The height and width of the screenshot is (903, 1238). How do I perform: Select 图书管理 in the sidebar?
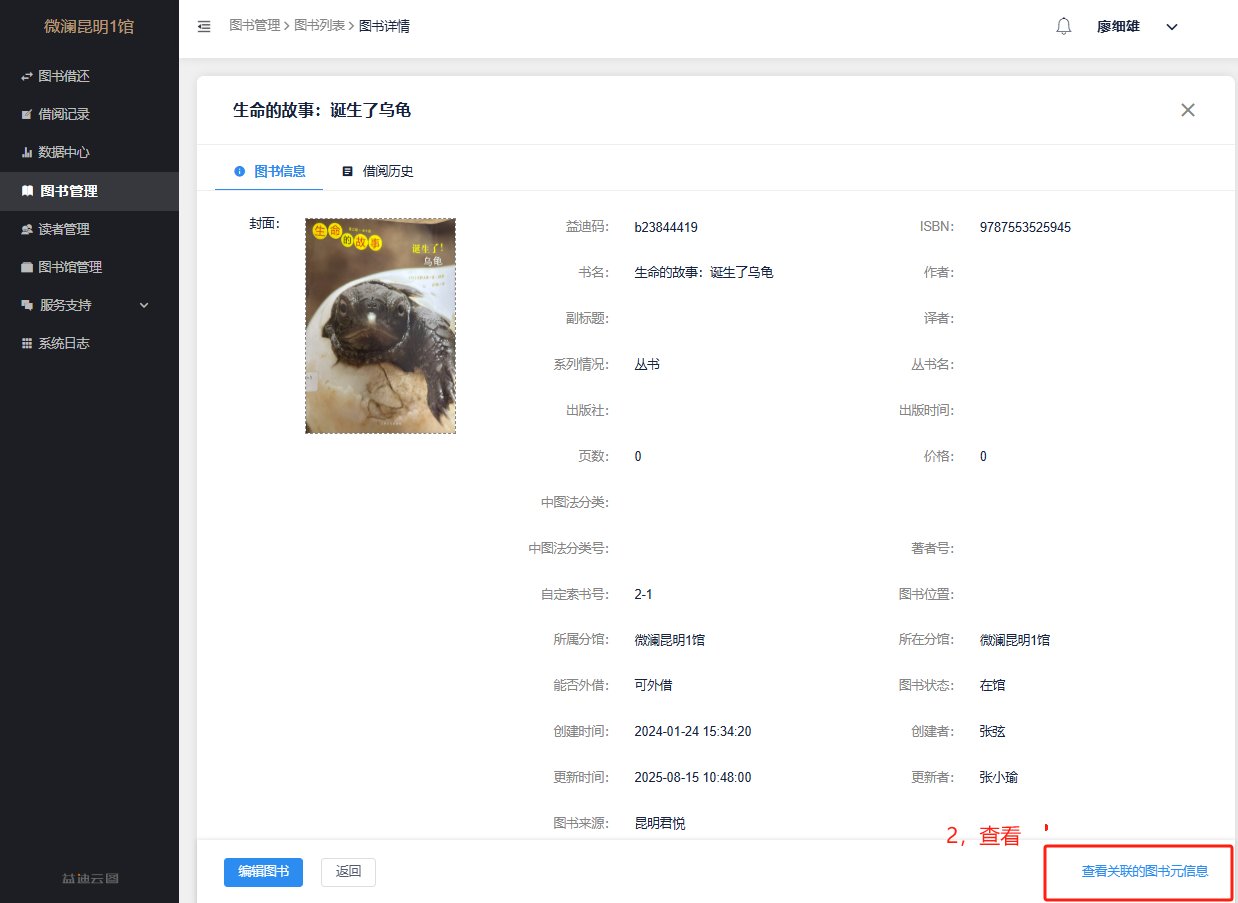(68, 191)
